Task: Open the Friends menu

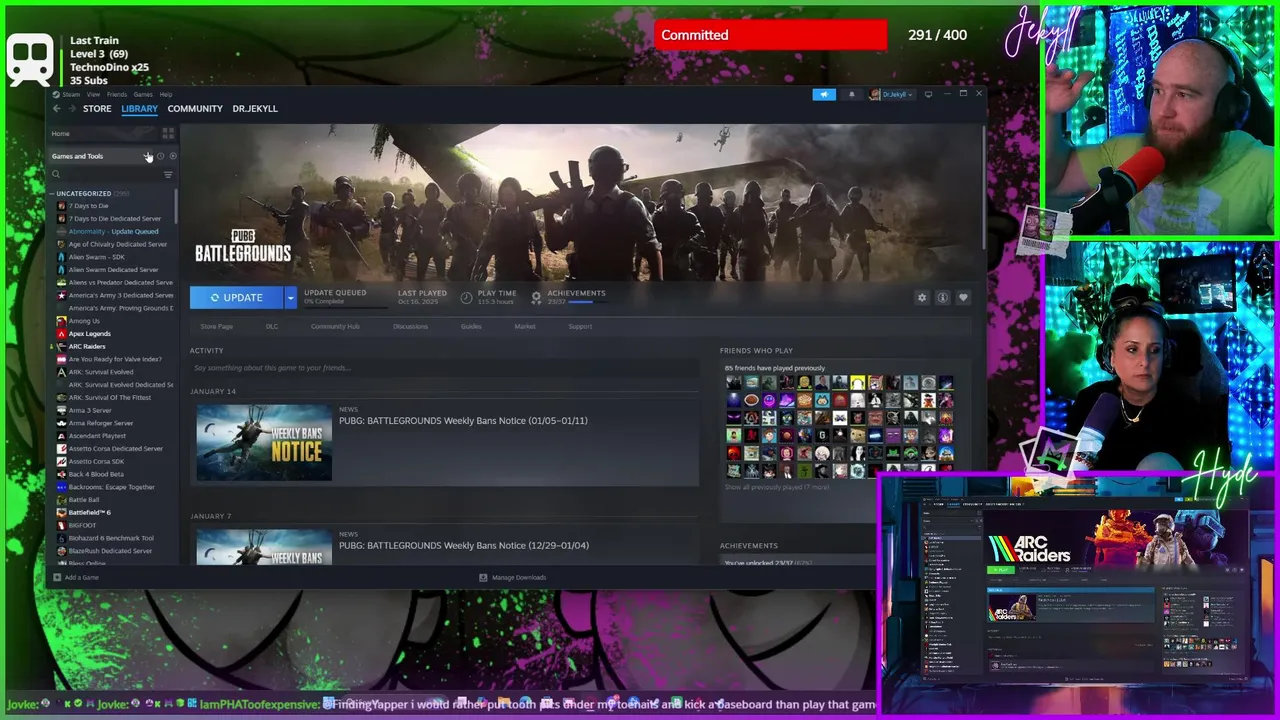Action: pos(117,94)
